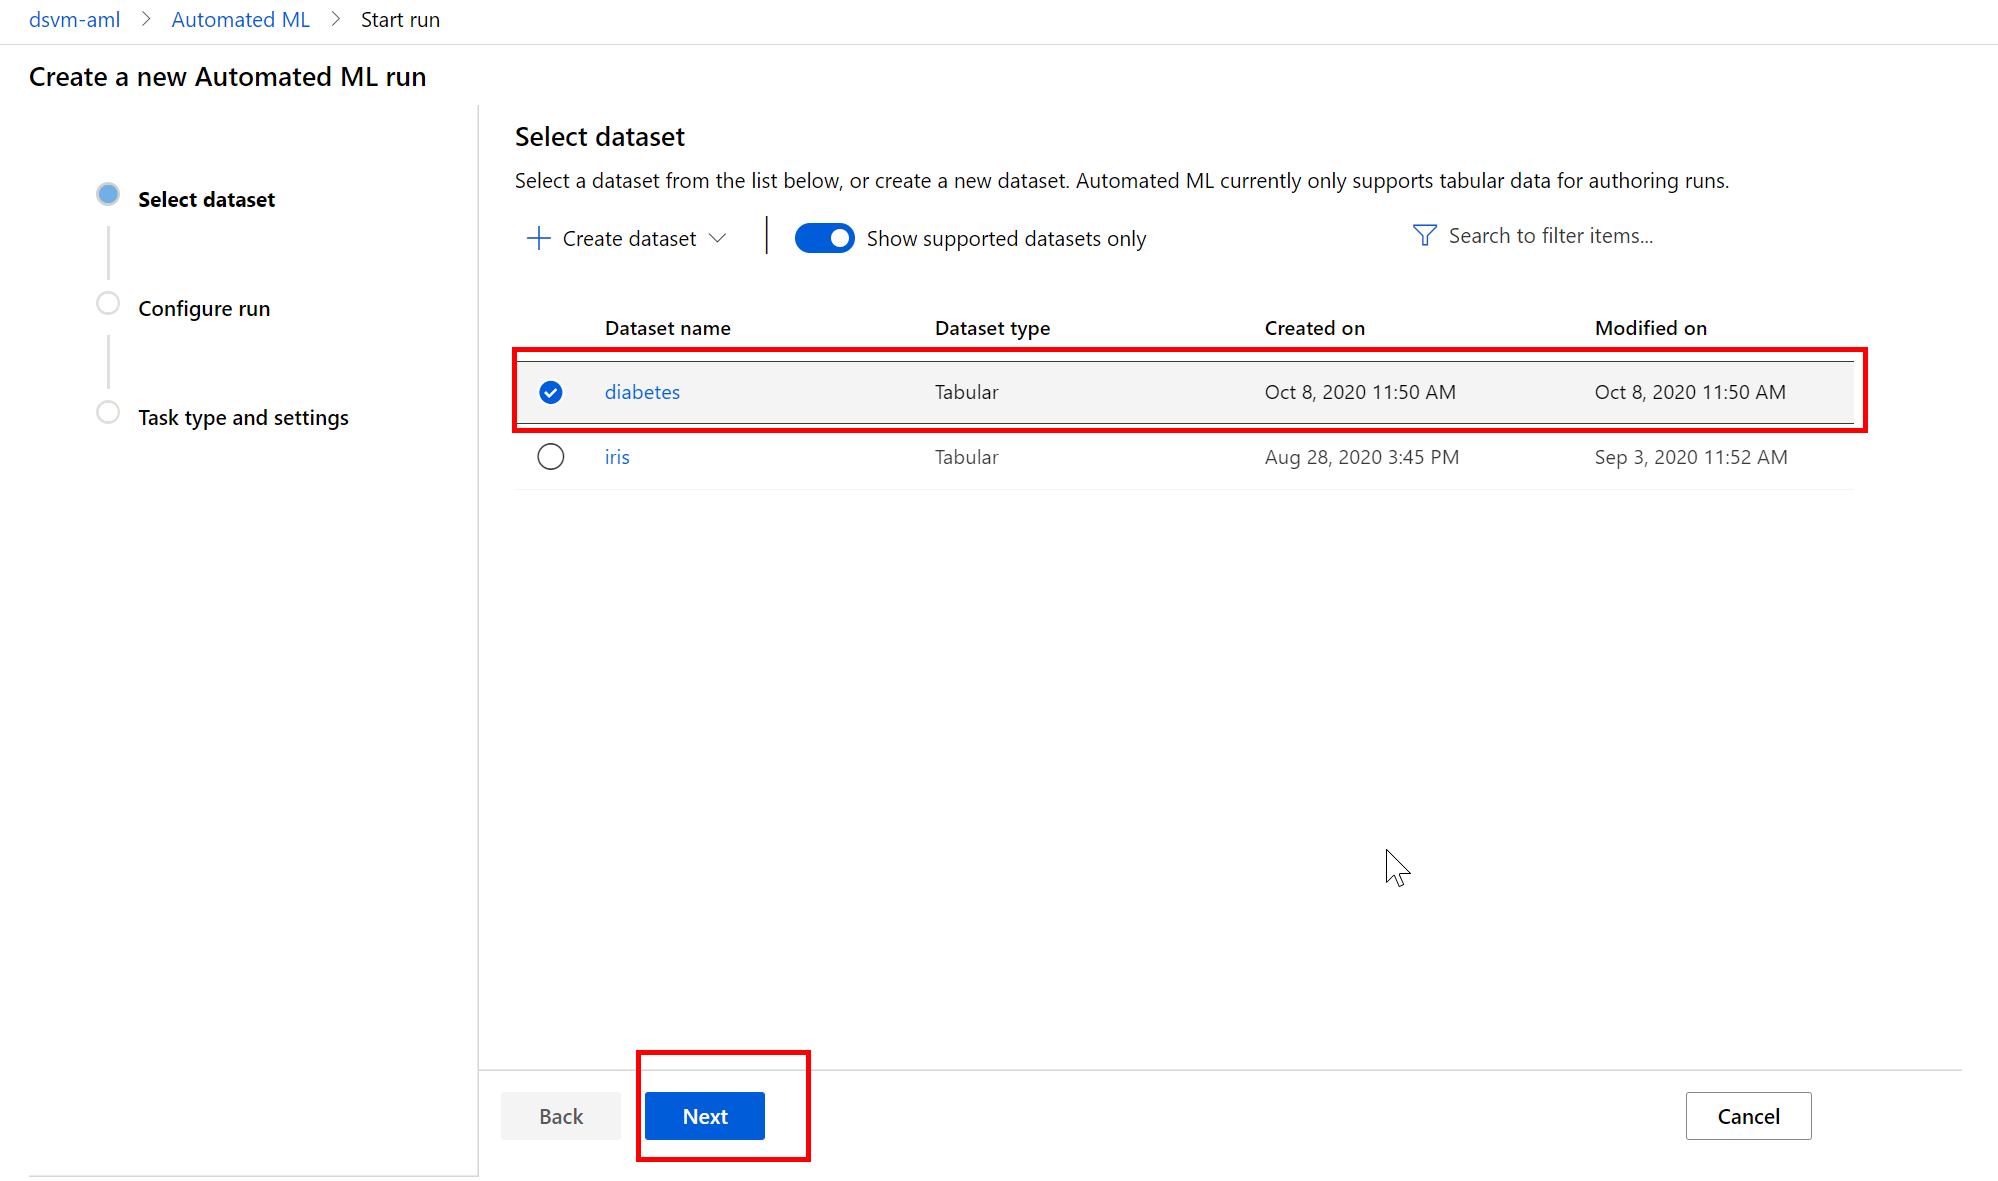Click the Next button
Viewport: 1998px width, 1181px height.
coord(705,1116)
